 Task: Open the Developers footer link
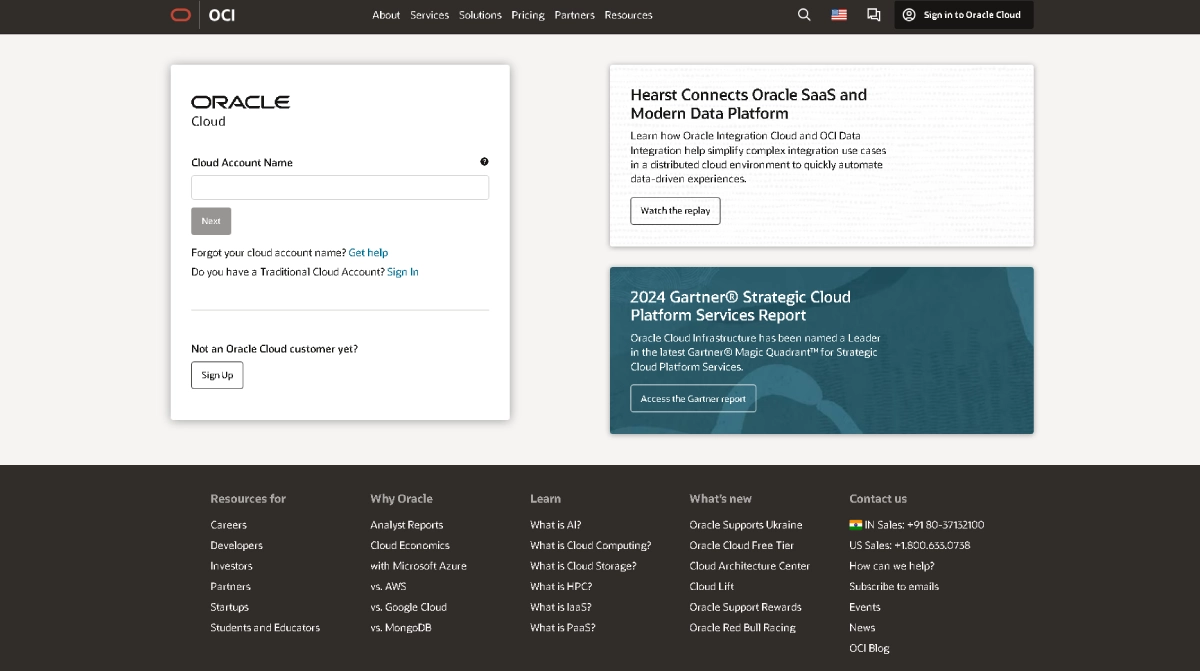236,545
